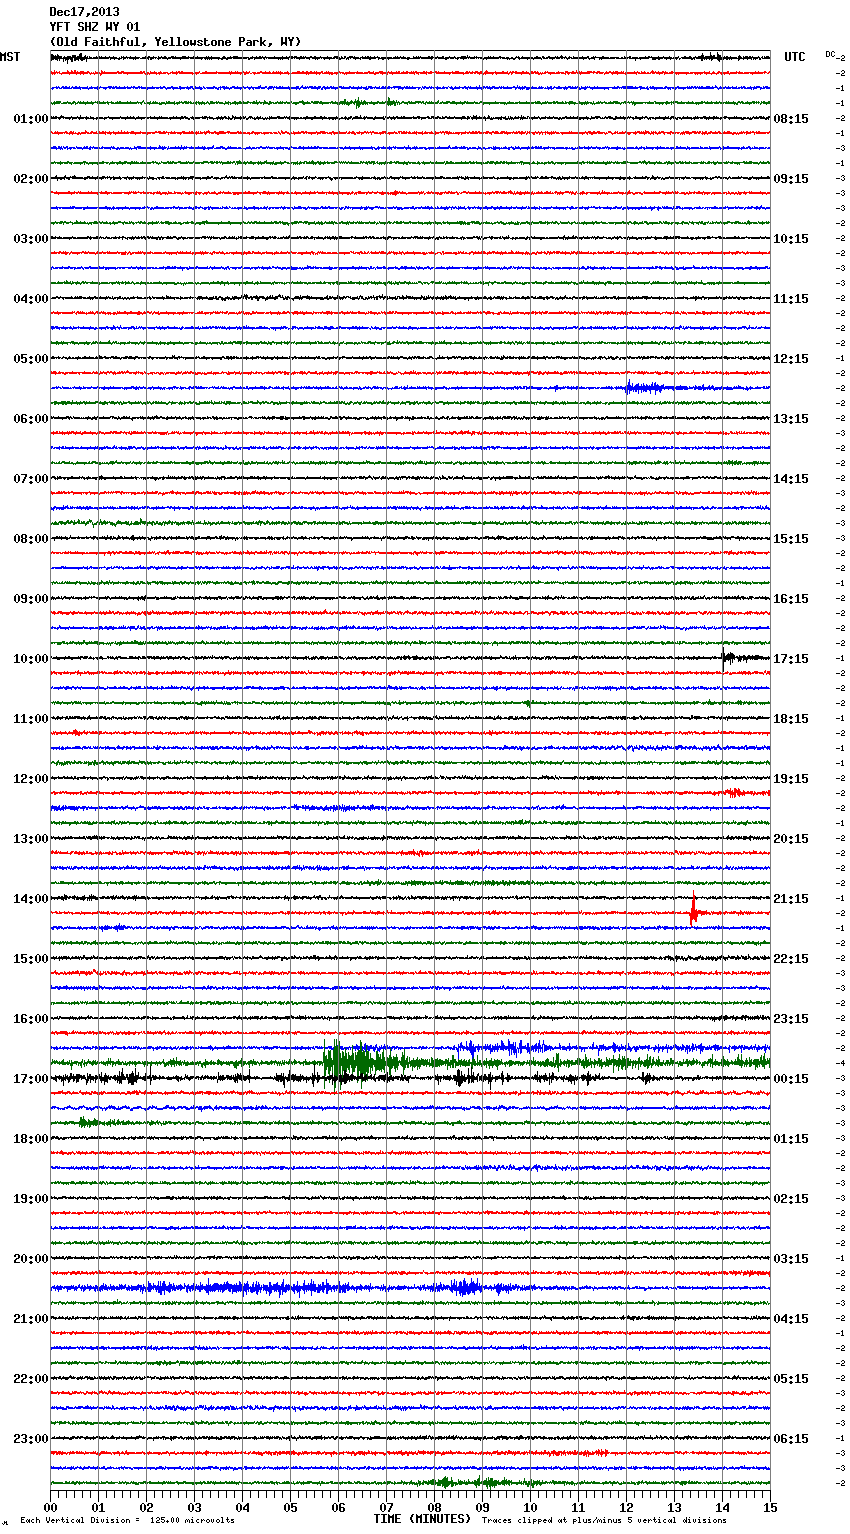Click the 10 tick label on minutes axis
The image size is (850, 1534).
(530, 1507)
